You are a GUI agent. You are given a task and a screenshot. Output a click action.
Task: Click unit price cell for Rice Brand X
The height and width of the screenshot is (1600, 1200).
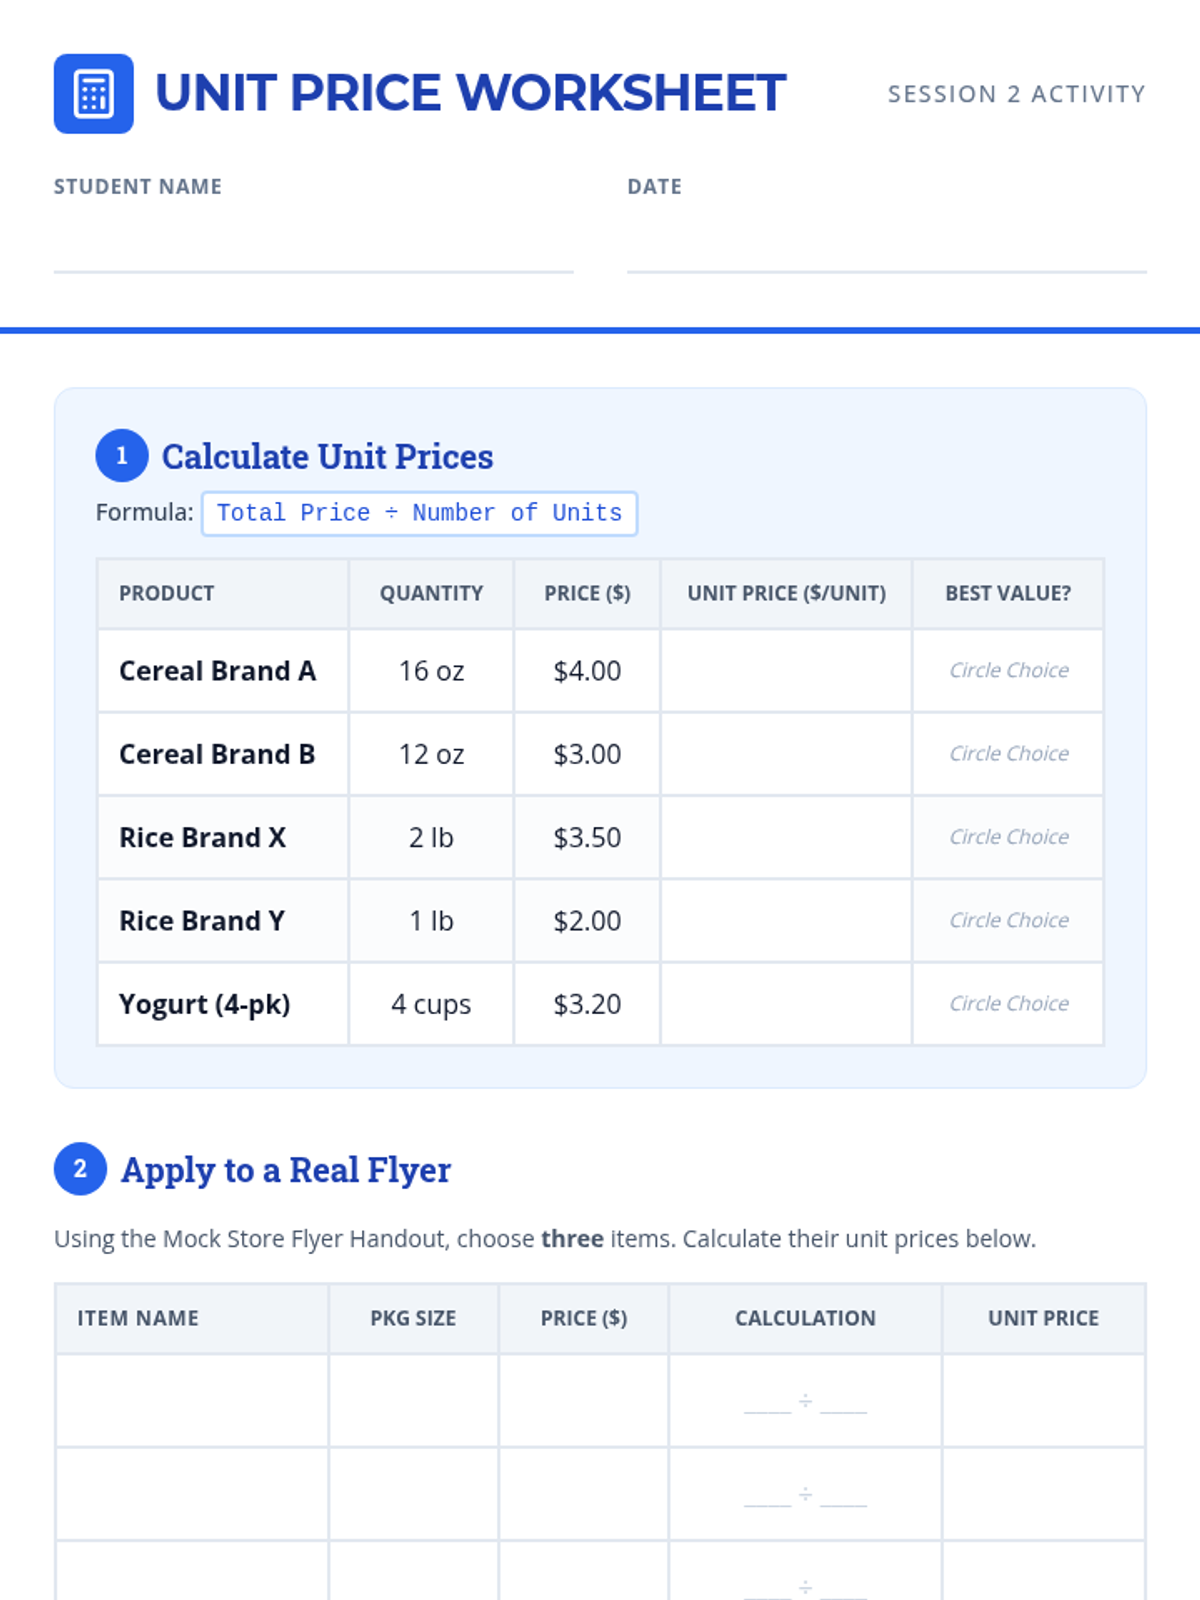pos(786,837)
